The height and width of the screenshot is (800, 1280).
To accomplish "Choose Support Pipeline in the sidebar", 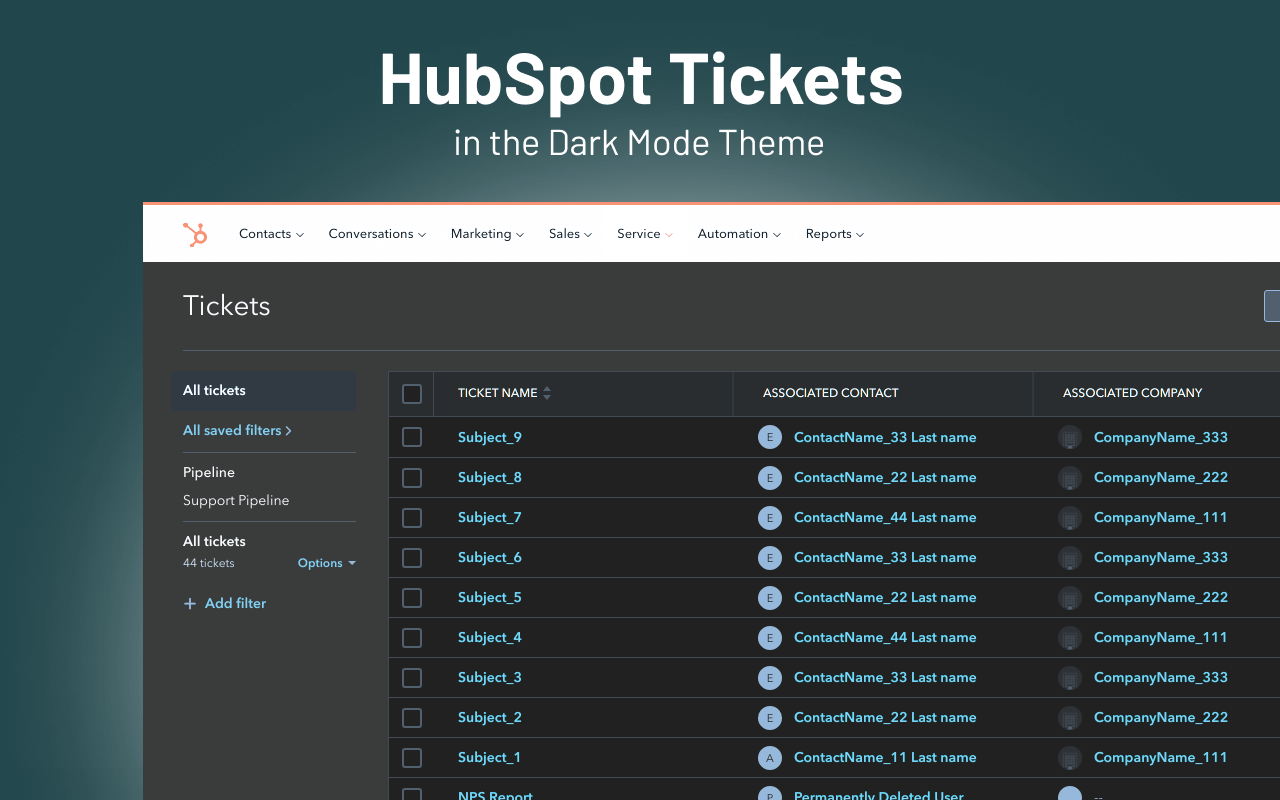I will [236, 500].
